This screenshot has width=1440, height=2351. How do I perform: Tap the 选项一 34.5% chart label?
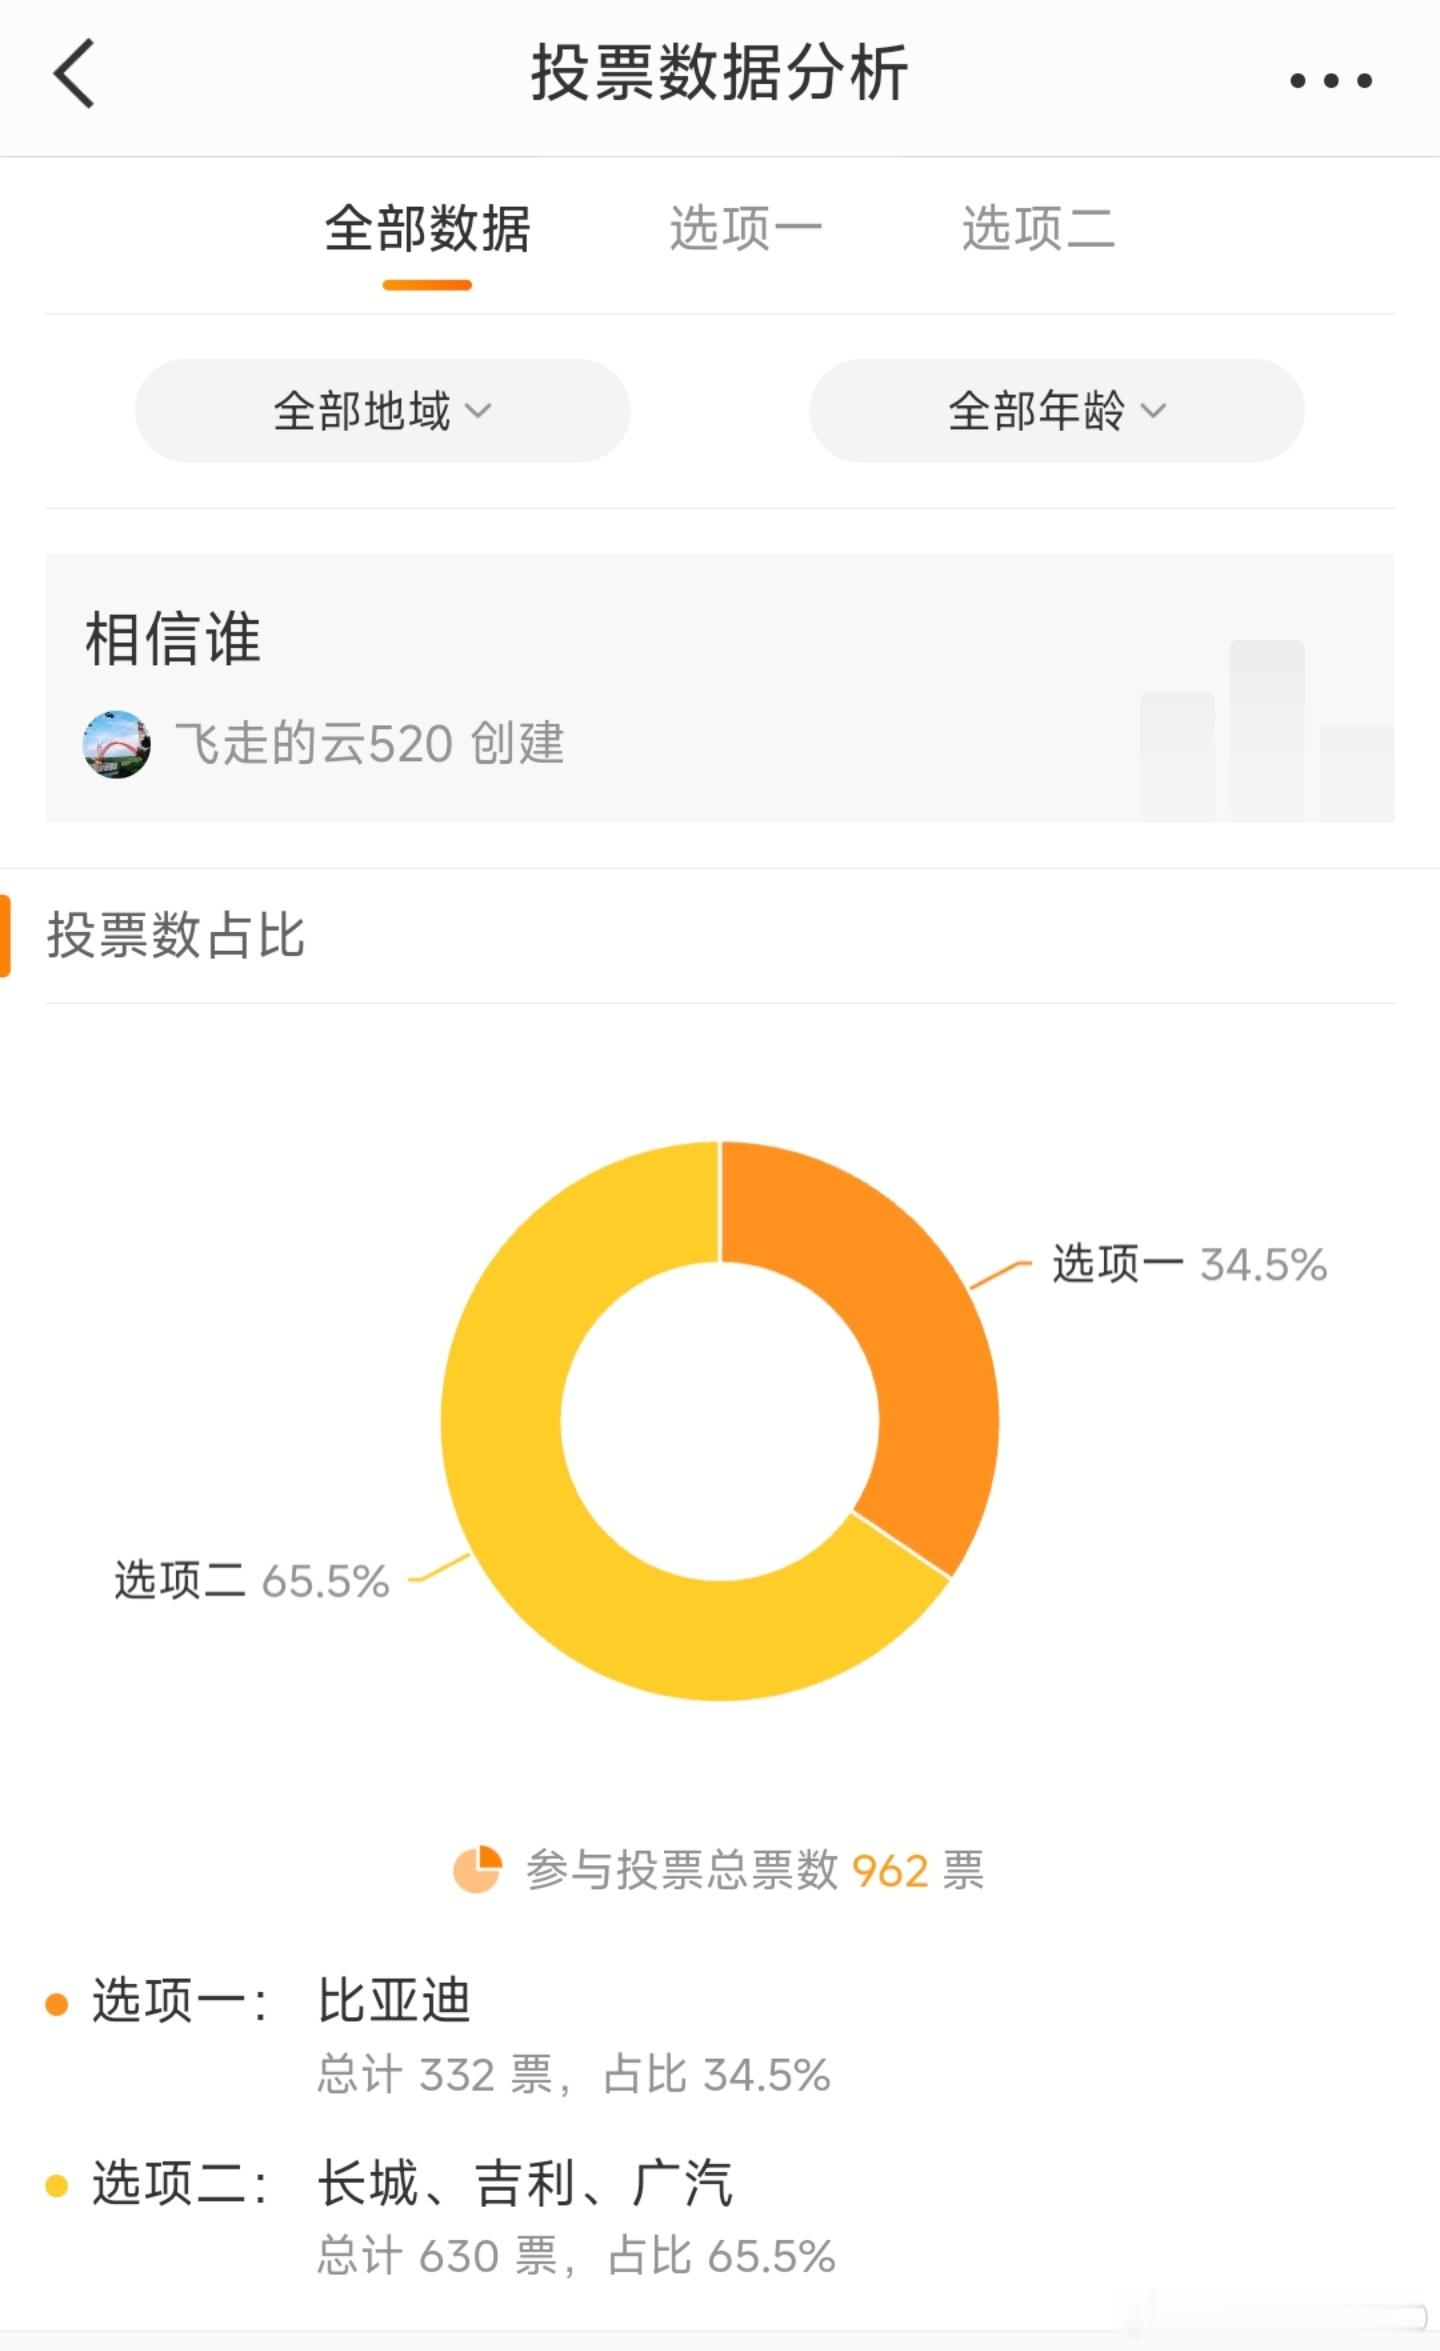1189,1265
